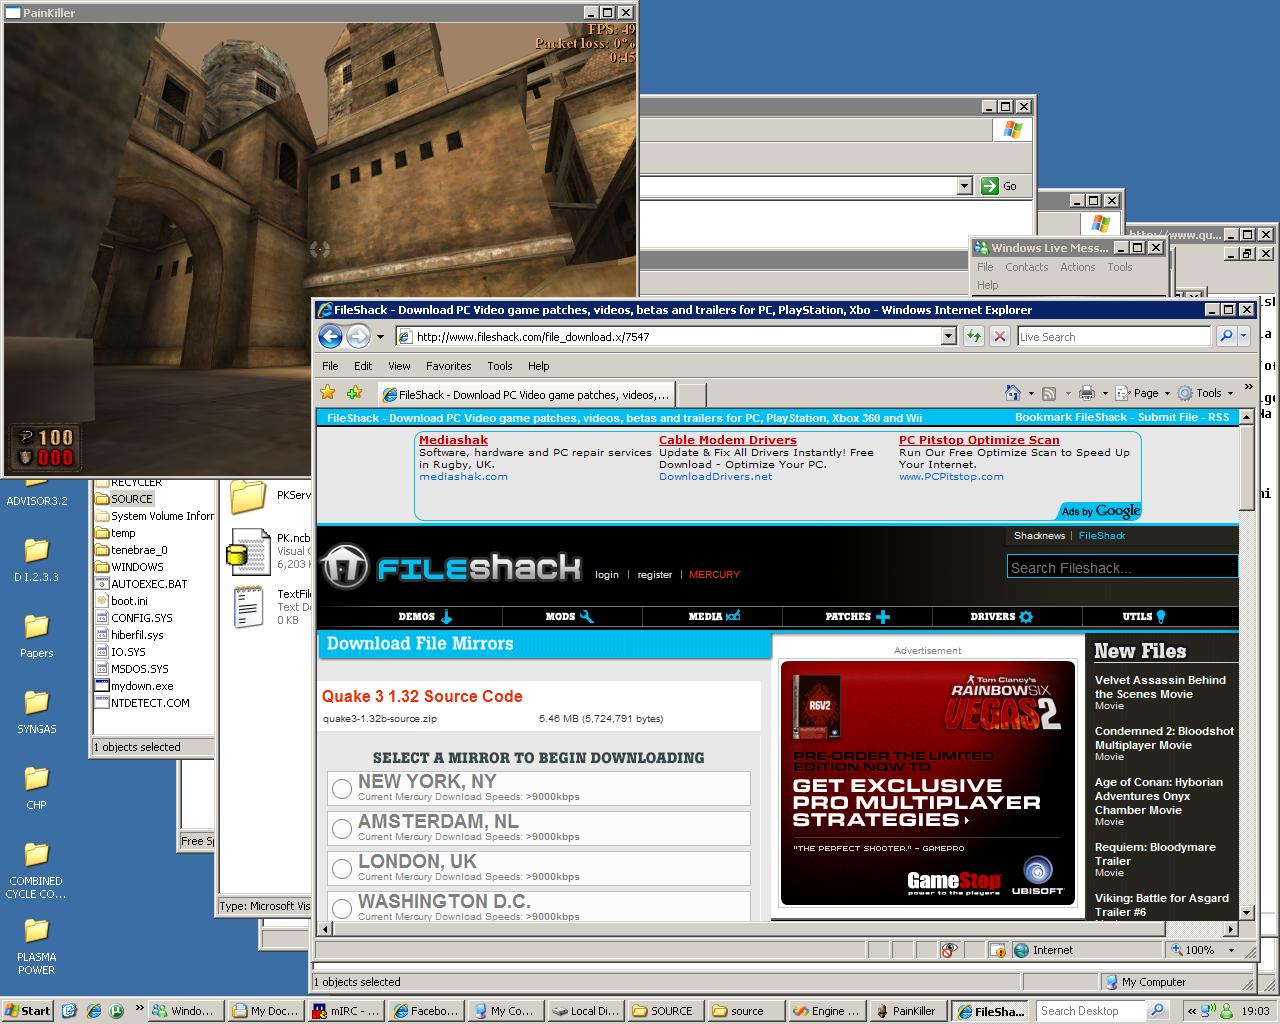Click the IE Forward arrow button

tap(358, 336)
